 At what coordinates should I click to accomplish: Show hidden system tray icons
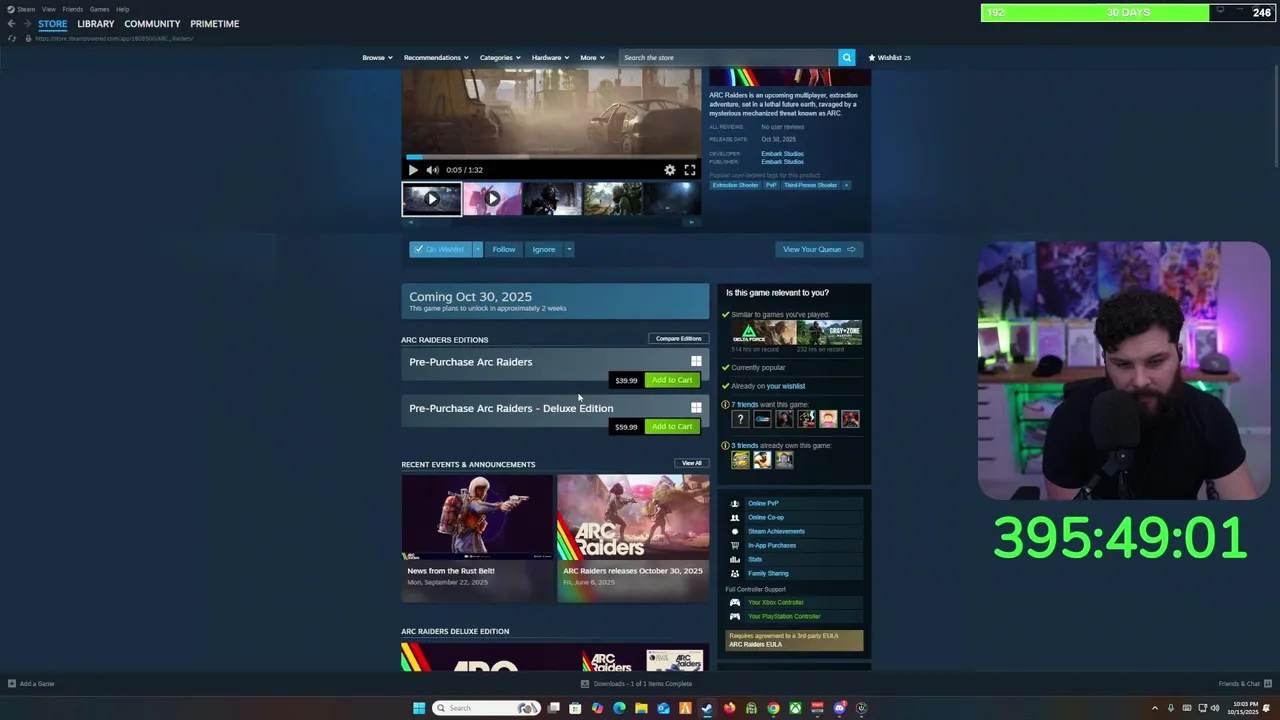(1155, 708)
